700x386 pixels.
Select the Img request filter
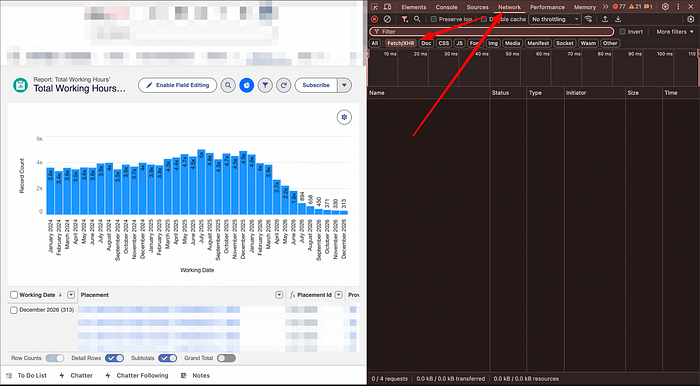click(x=493, y=43)
